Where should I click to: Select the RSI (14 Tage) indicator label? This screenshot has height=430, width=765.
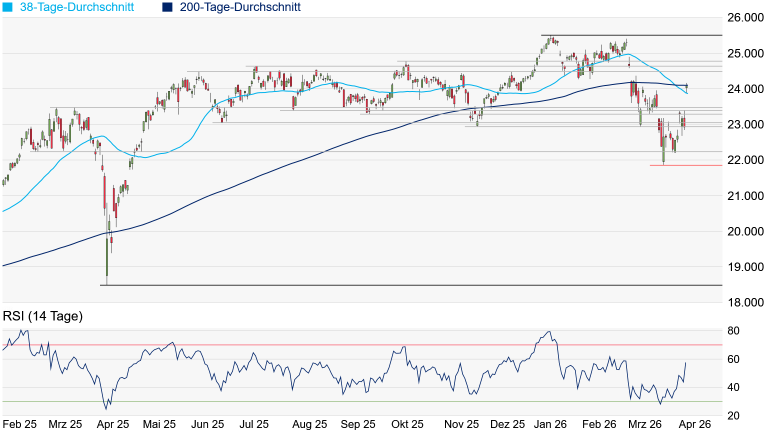pyautogui.click(x=42, y=316)
